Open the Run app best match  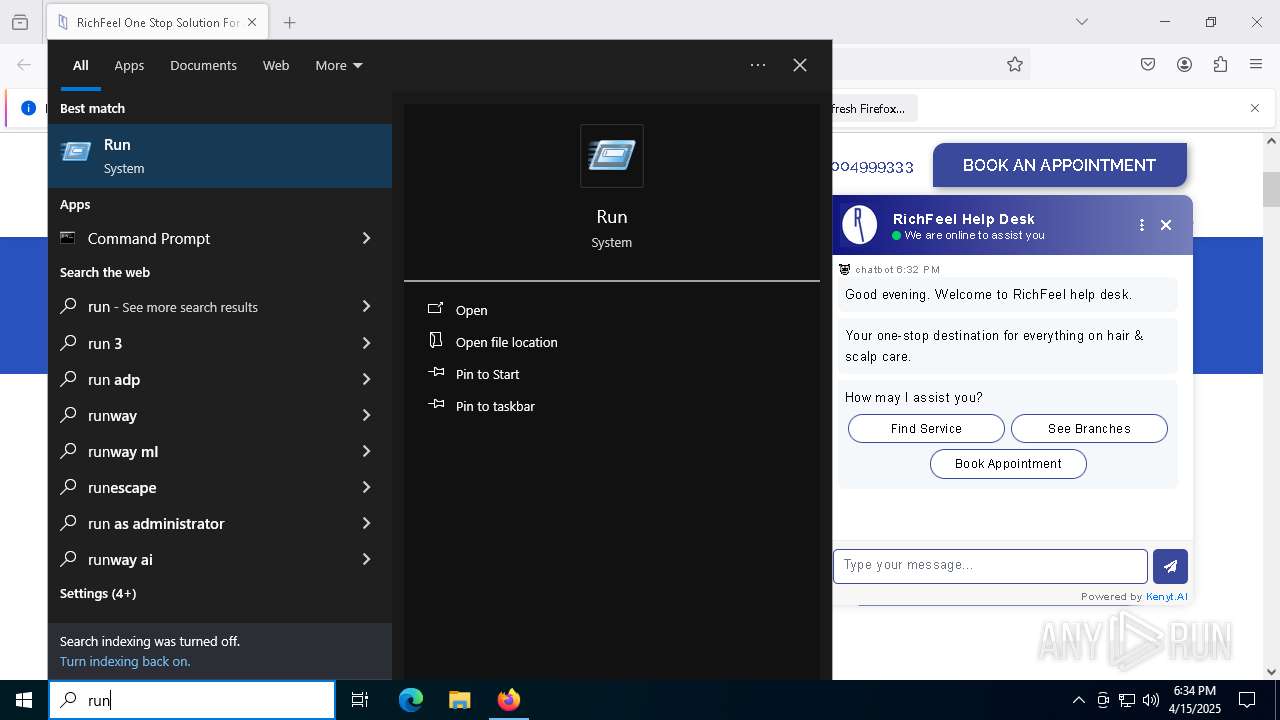click(x=220, y=156)
